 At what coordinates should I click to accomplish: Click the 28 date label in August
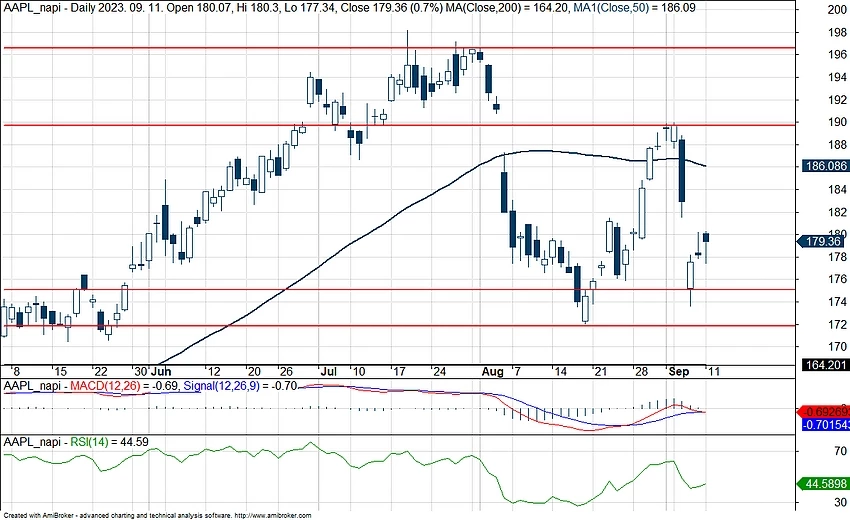coord(641,371)
